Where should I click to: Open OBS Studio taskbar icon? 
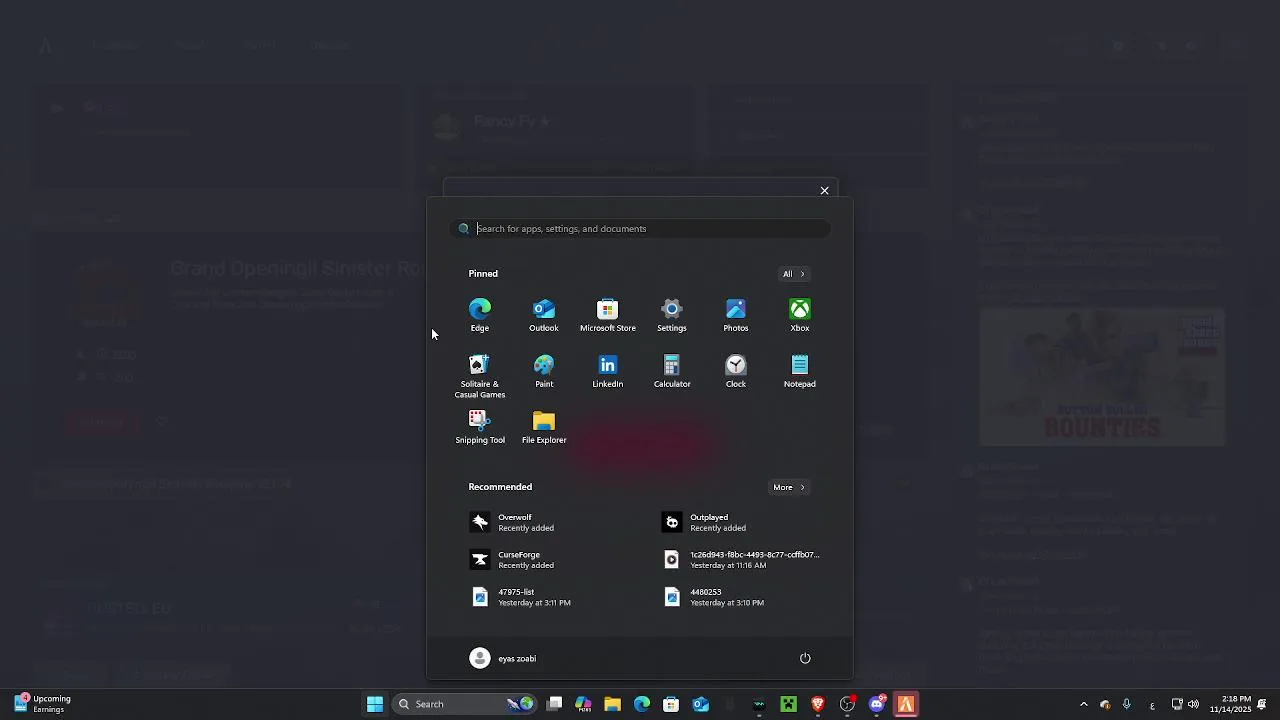[848, 704]
